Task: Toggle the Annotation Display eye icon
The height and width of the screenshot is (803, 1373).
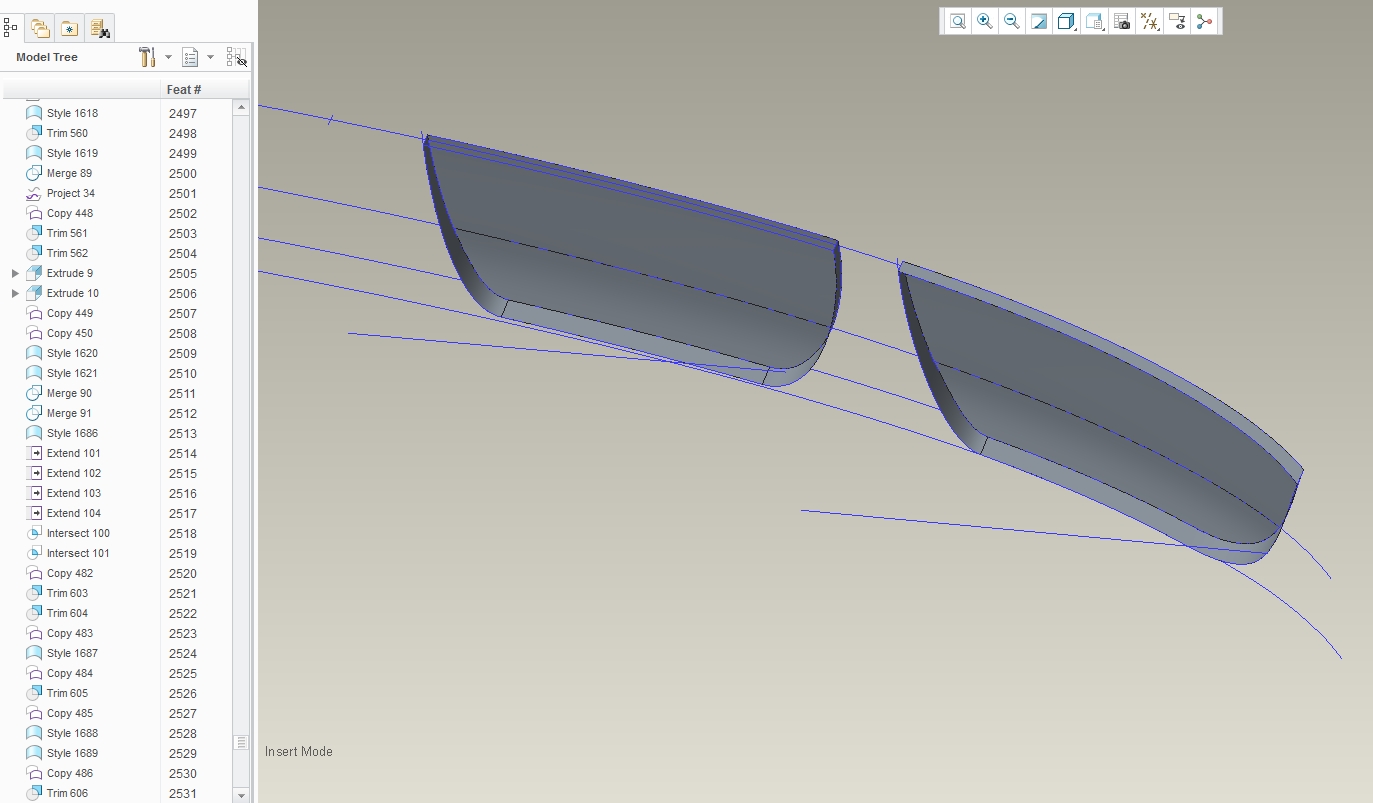Action: pos(1177,21)
